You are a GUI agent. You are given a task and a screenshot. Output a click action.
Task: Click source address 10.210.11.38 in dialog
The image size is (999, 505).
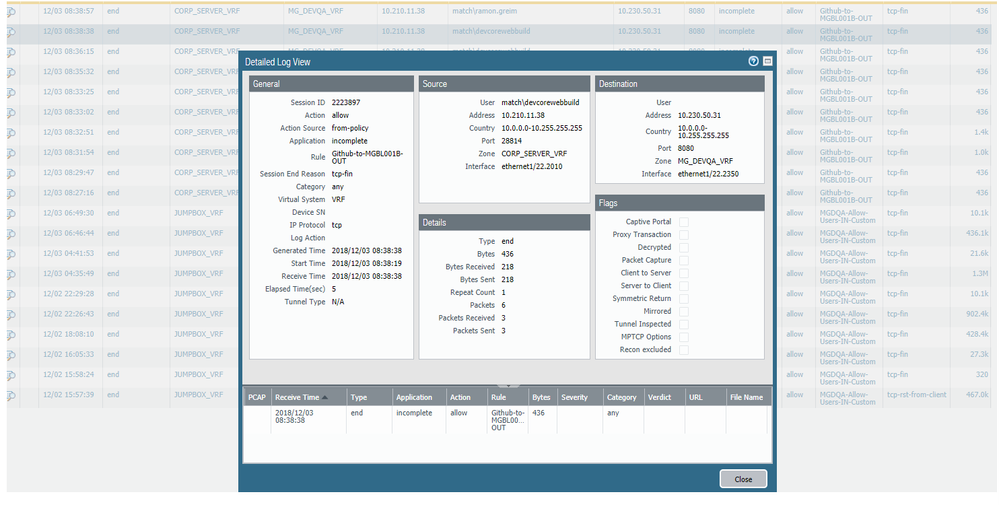522,115
